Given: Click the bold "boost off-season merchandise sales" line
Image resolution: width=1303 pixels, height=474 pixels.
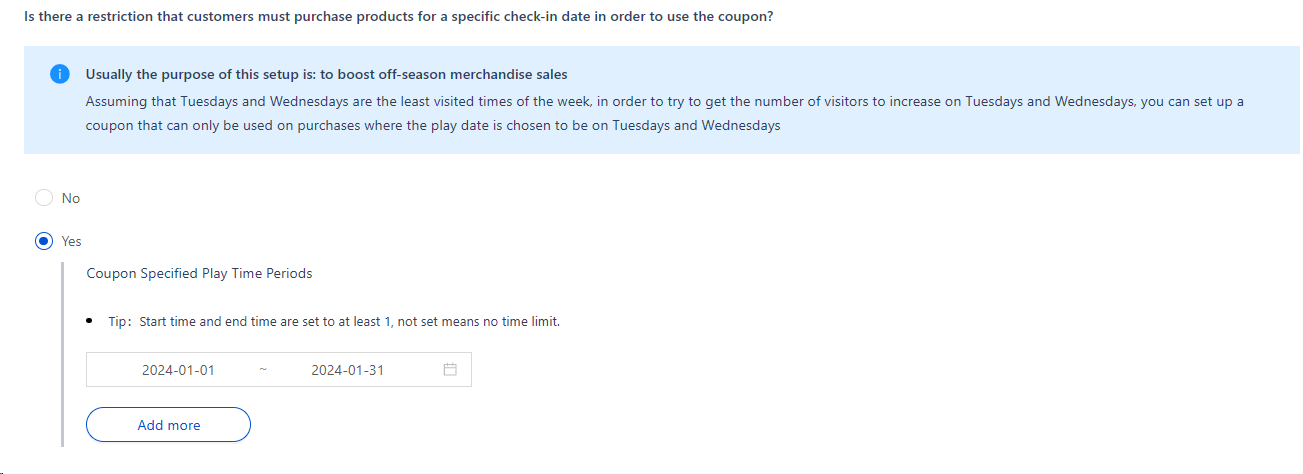Looking at the screenshot, I should 327,75.
